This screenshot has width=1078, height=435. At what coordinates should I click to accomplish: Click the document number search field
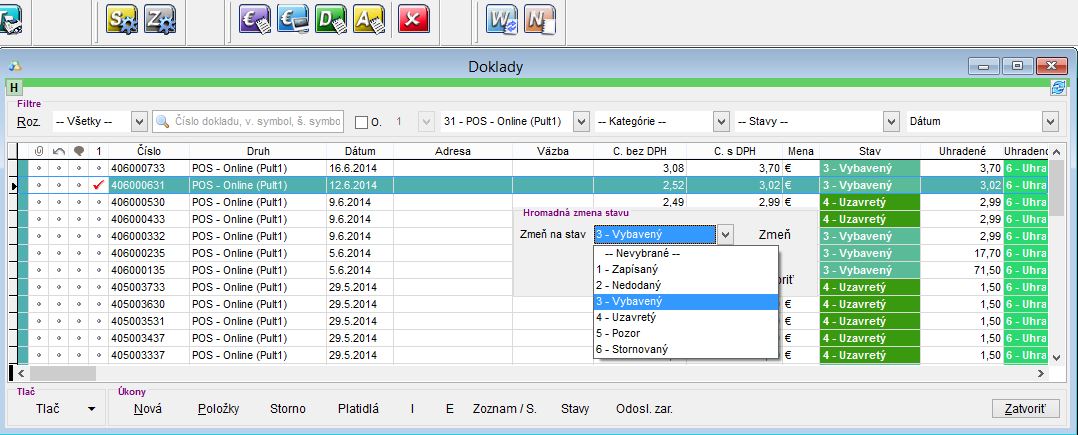(256, 121)
